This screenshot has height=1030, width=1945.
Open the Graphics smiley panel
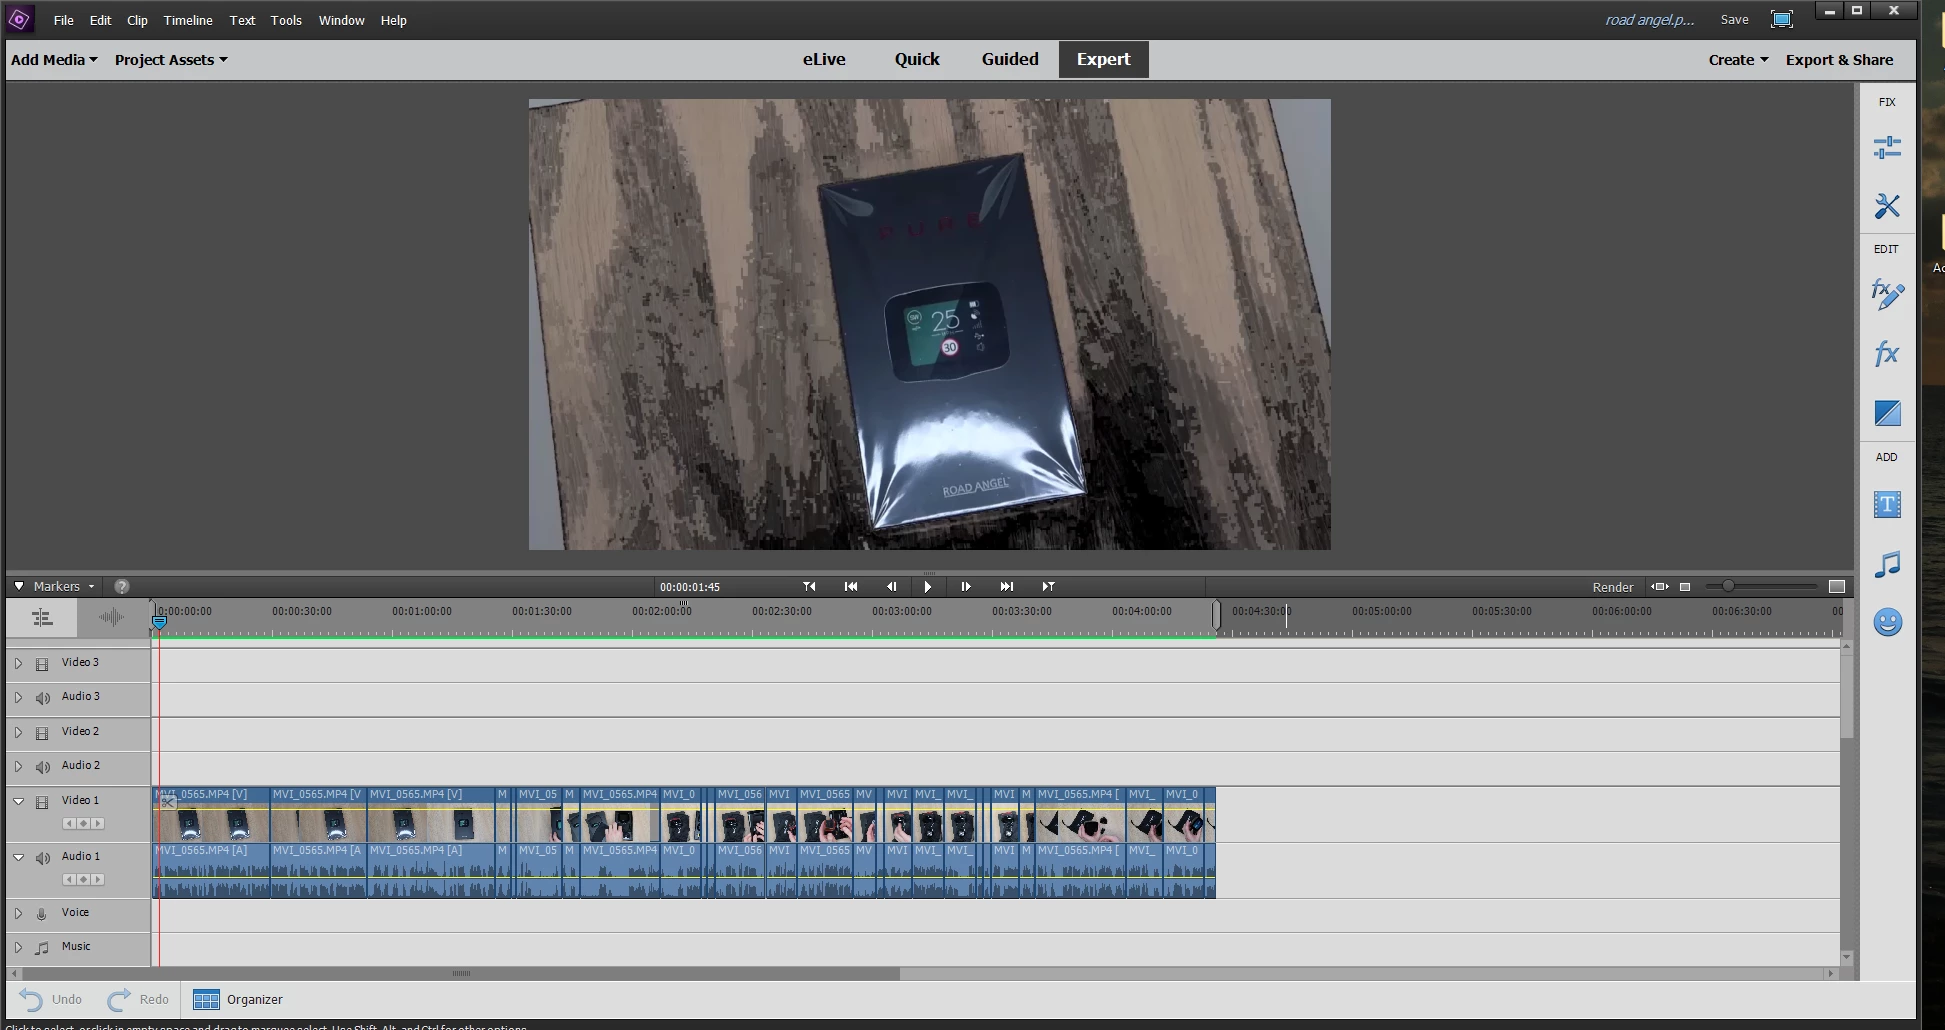pyautogui.click(x=1887, y=623)
